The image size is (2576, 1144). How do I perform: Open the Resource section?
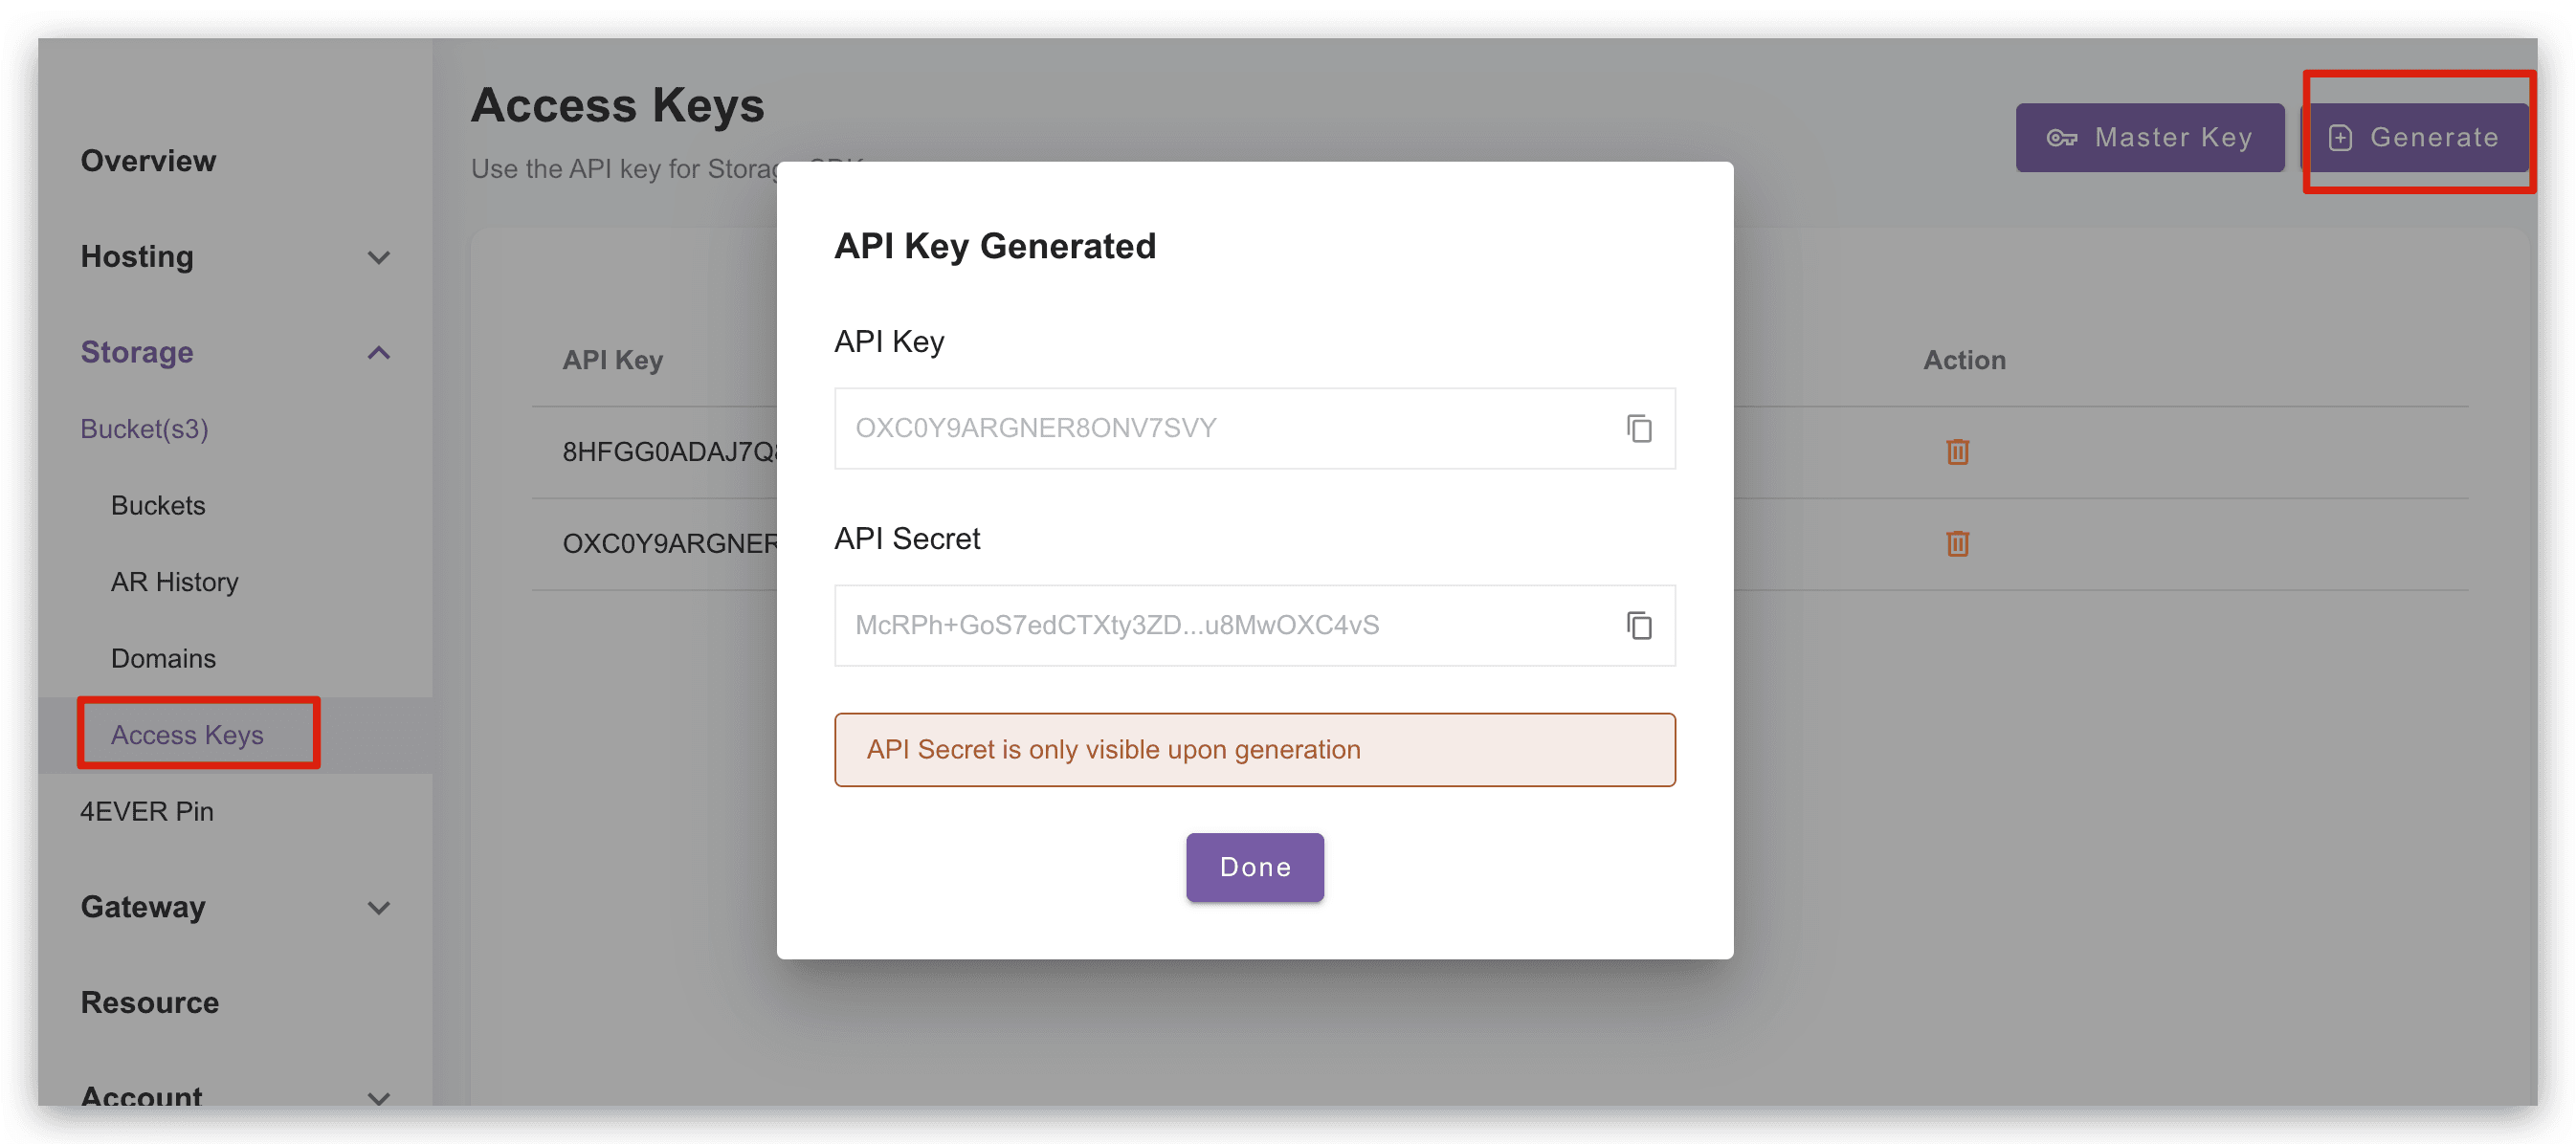[149, 1002]
